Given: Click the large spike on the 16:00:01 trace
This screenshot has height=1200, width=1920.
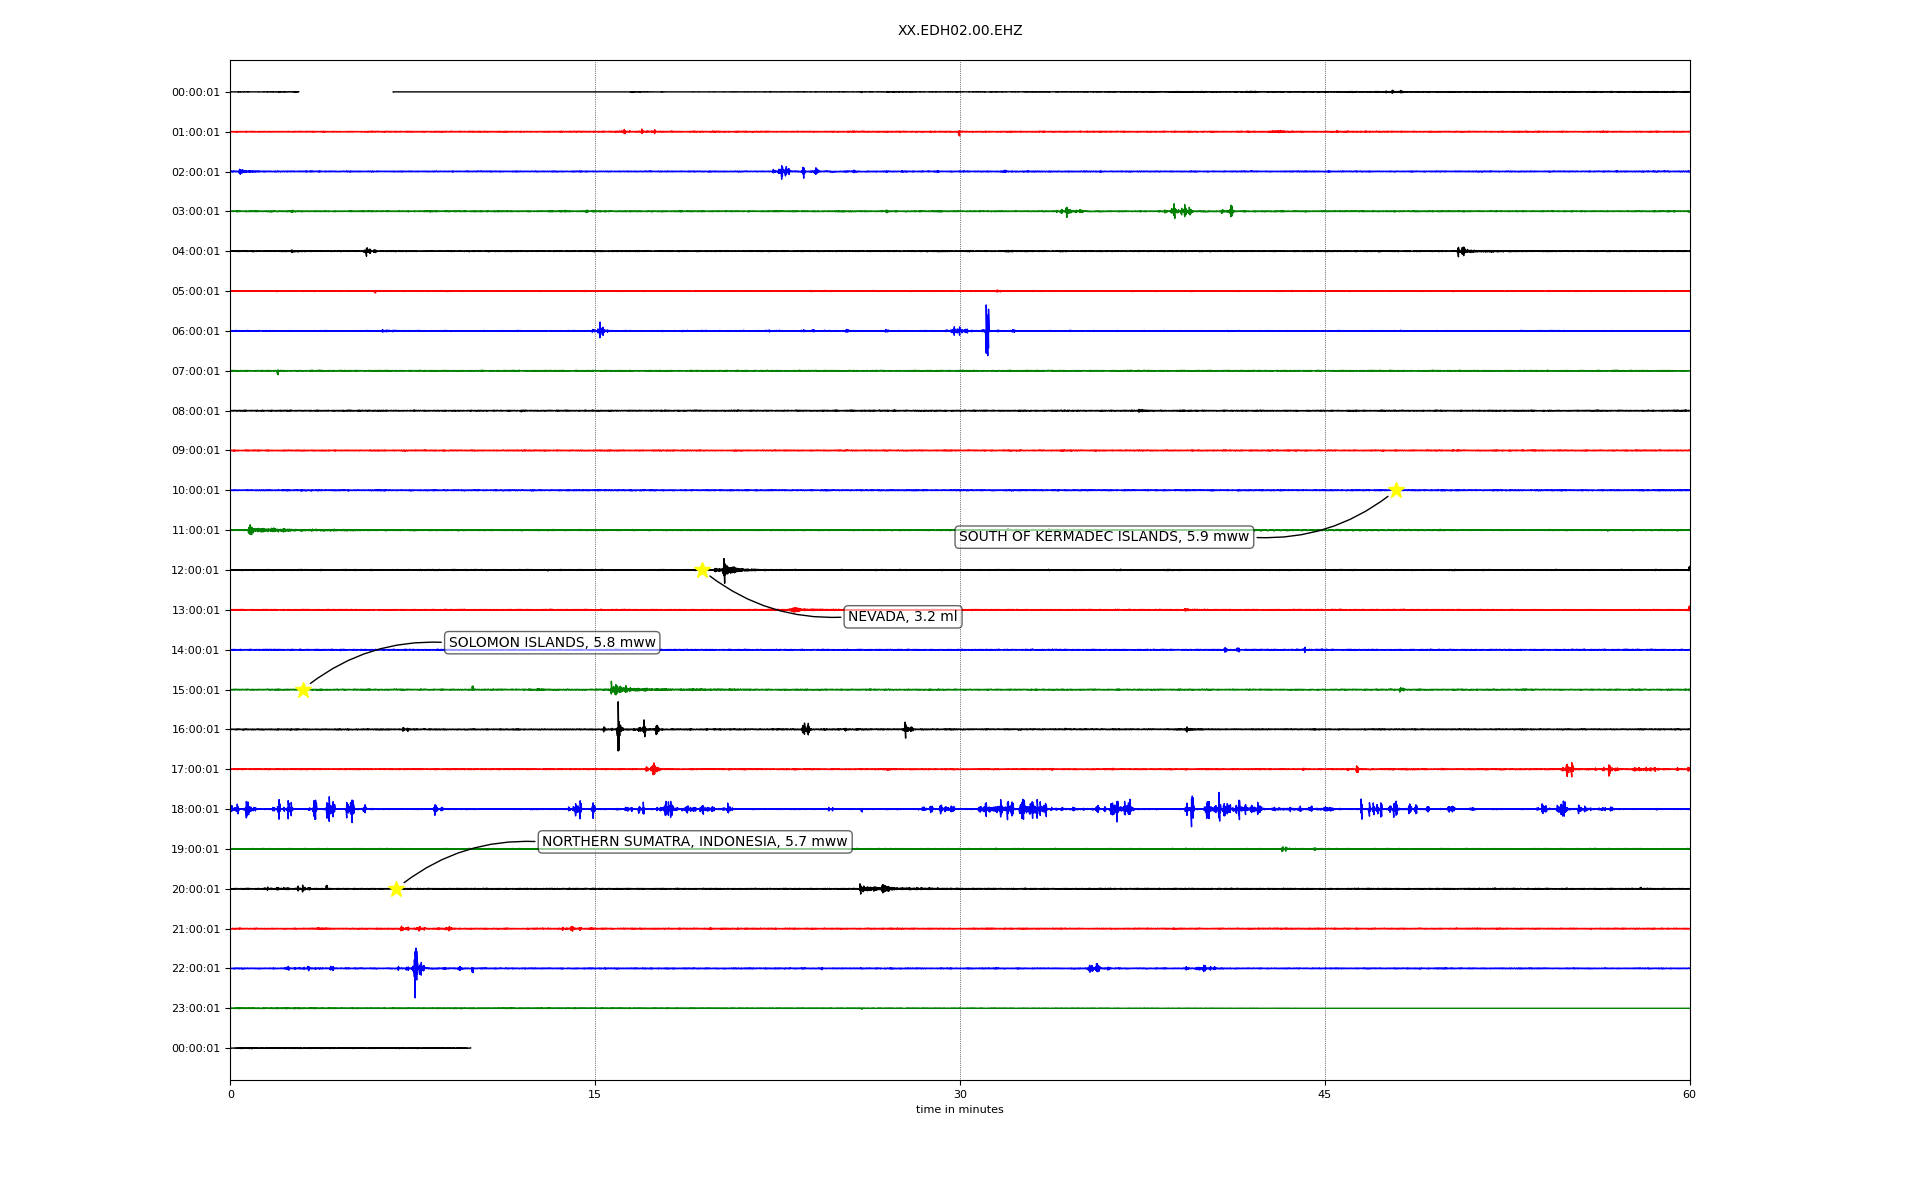Looking at the screenshot, I should 618,727.
